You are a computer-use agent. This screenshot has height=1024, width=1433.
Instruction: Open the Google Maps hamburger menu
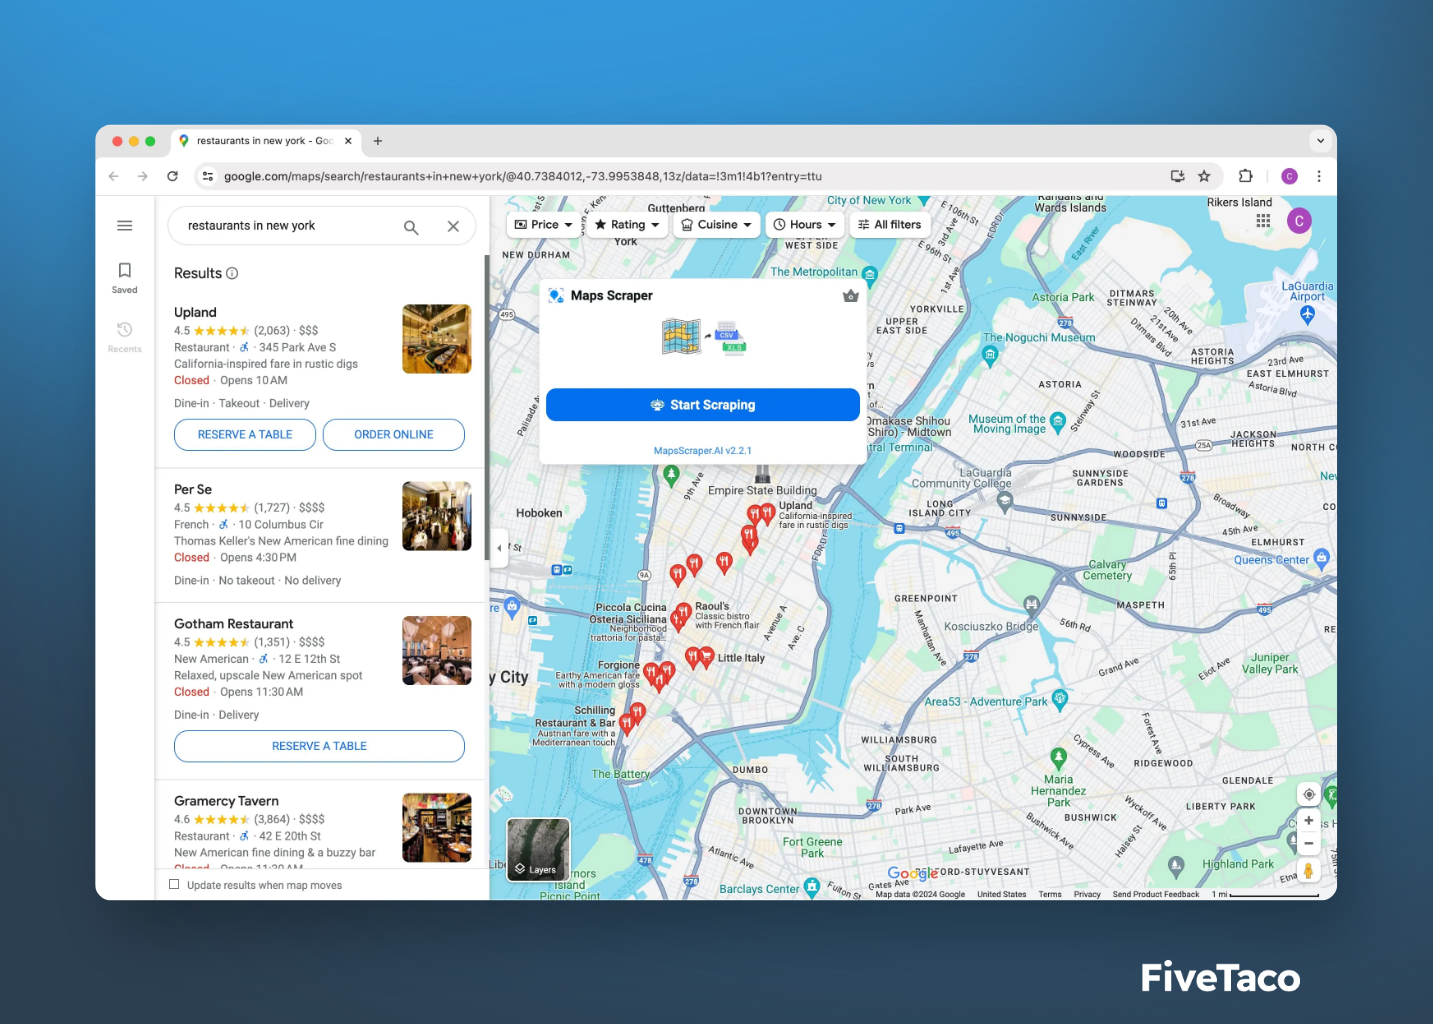pyautogui.click(x=125, y=226)
